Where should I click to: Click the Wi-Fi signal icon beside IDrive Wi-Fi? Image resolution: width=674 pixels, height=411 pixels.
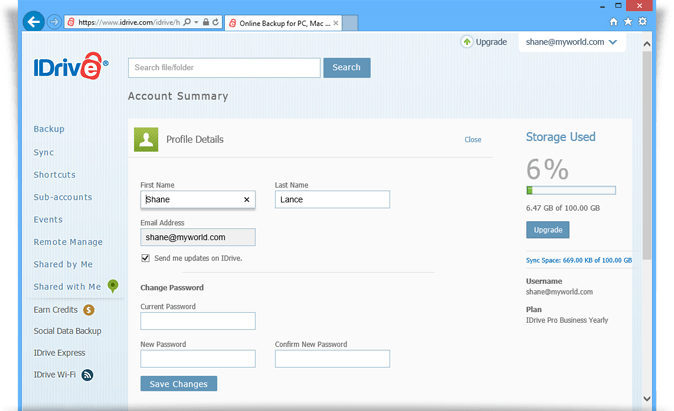tap(87, 375)
